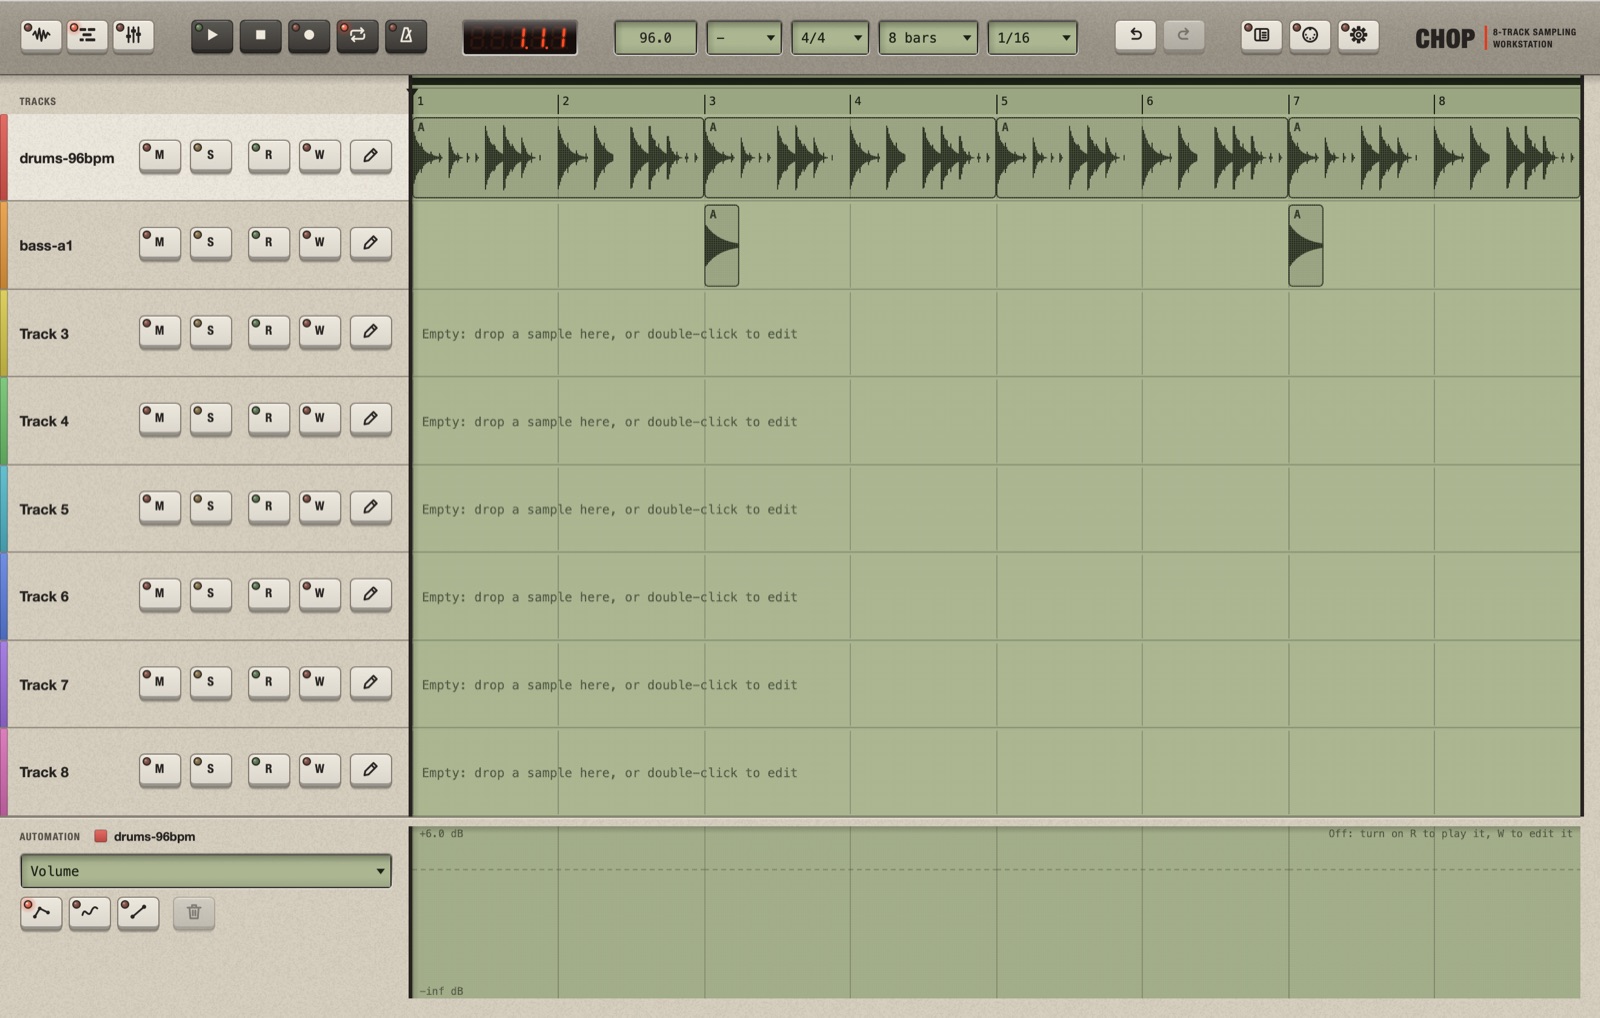This screenshot has width=1600, height=1018.
Task: Open the dash preset dropdown beside tempo
Action: tap(743, 38)
